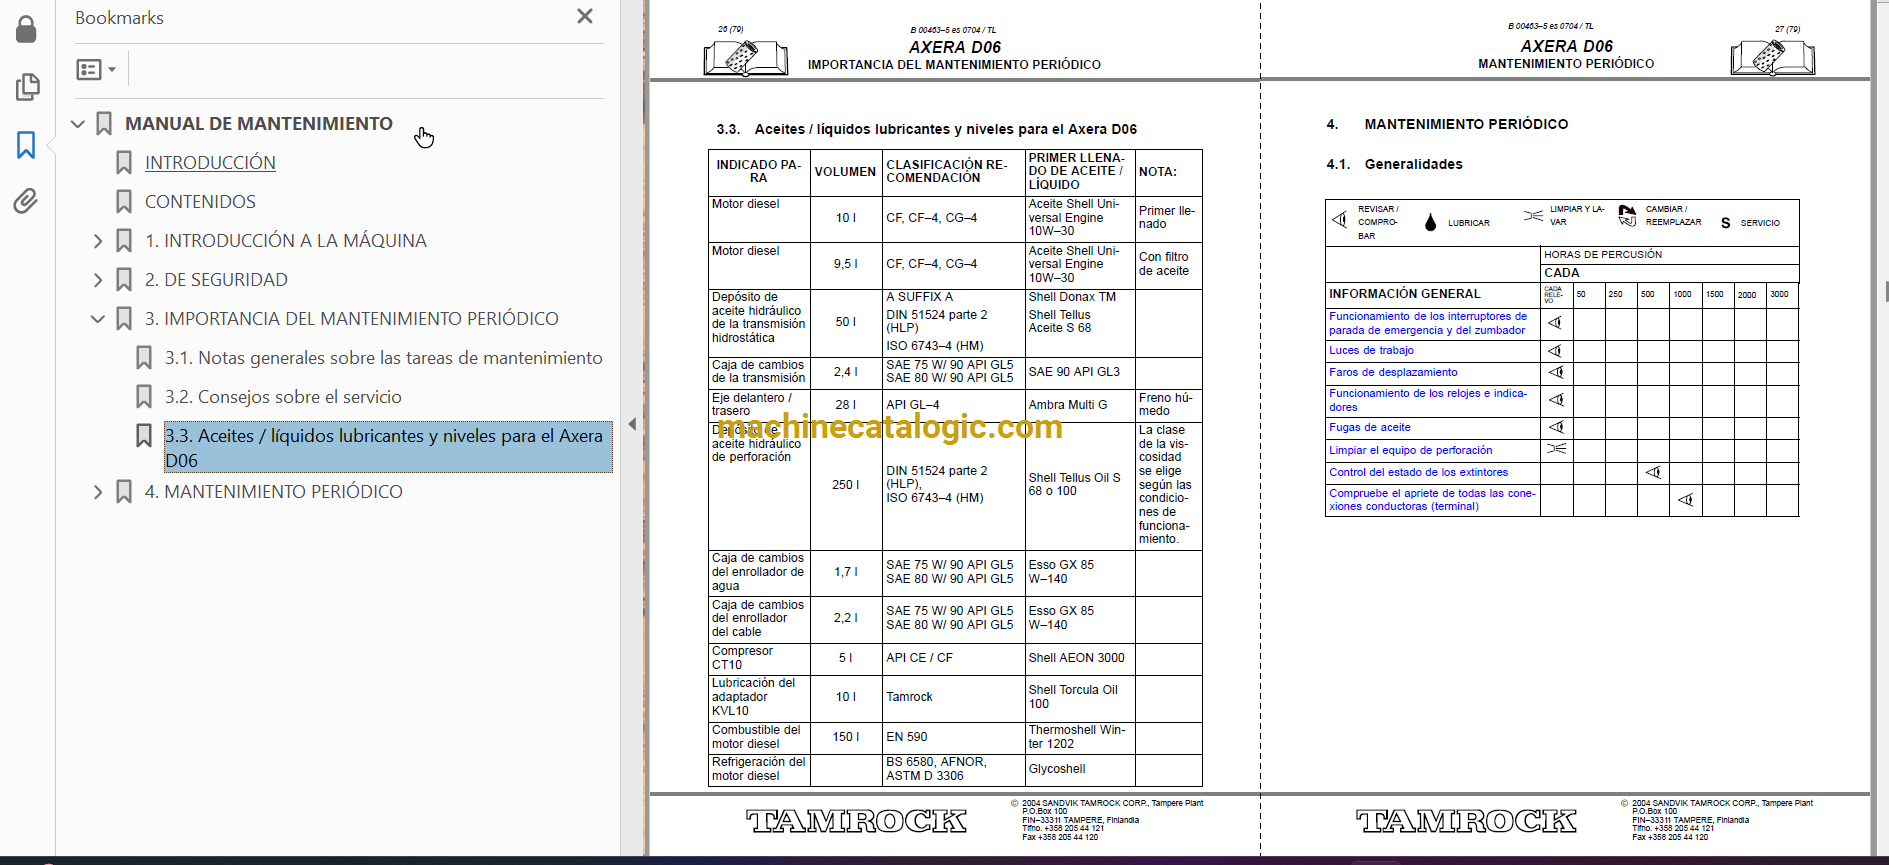Select bookmark 3.3. Aceites / líquidos lubricantes
1889x865 pixels.
click(388, 447)
